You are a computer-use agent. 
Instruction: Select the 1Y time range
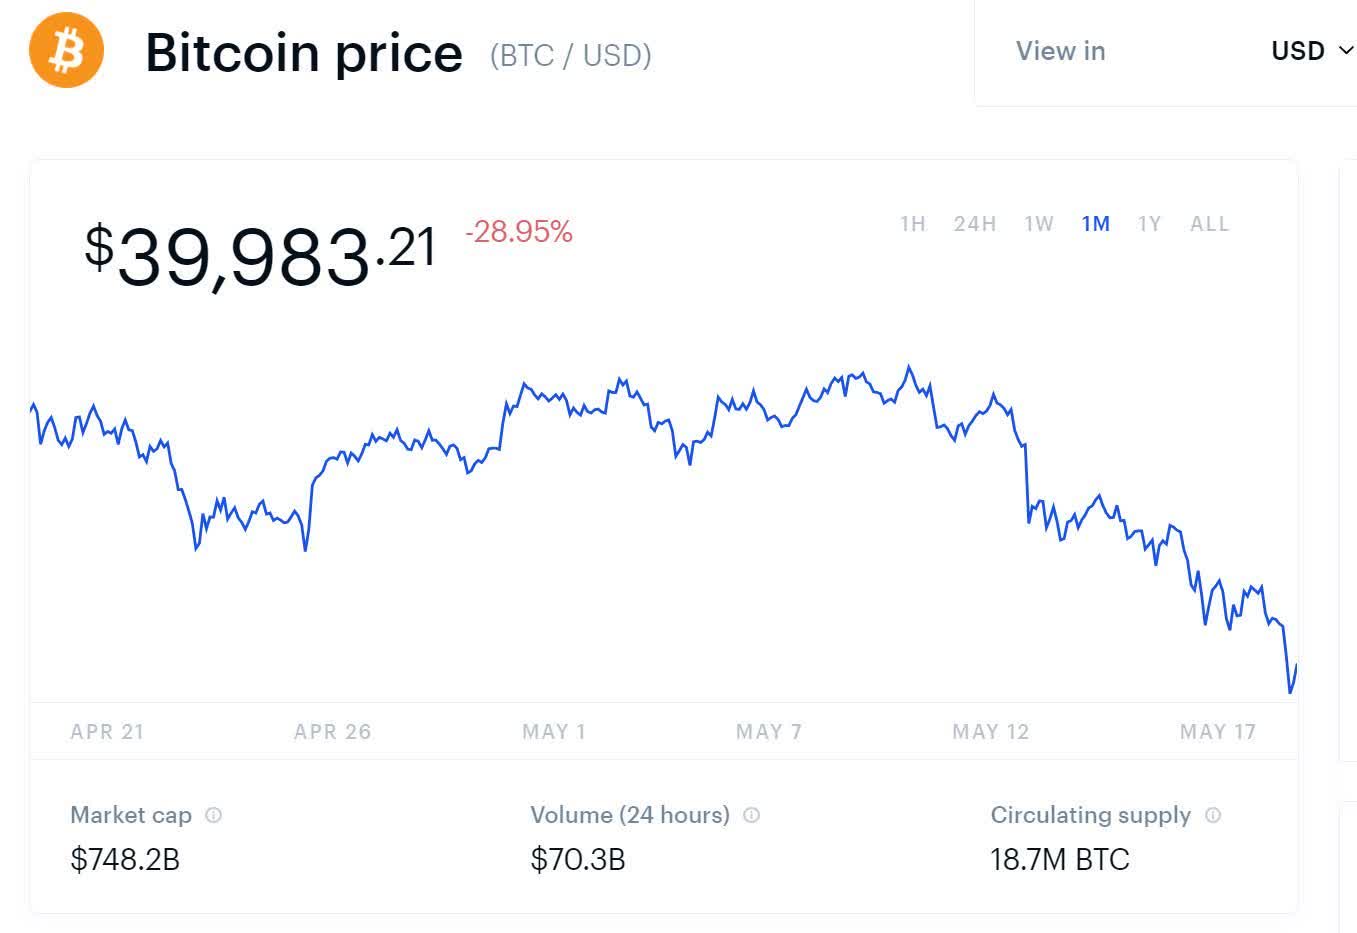click(x=1149, y=224)
